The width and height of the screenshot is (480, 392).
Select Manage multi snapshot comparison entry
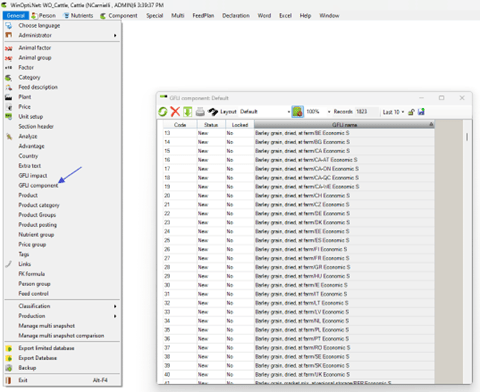pyautogui.click(x=61, y=336)
